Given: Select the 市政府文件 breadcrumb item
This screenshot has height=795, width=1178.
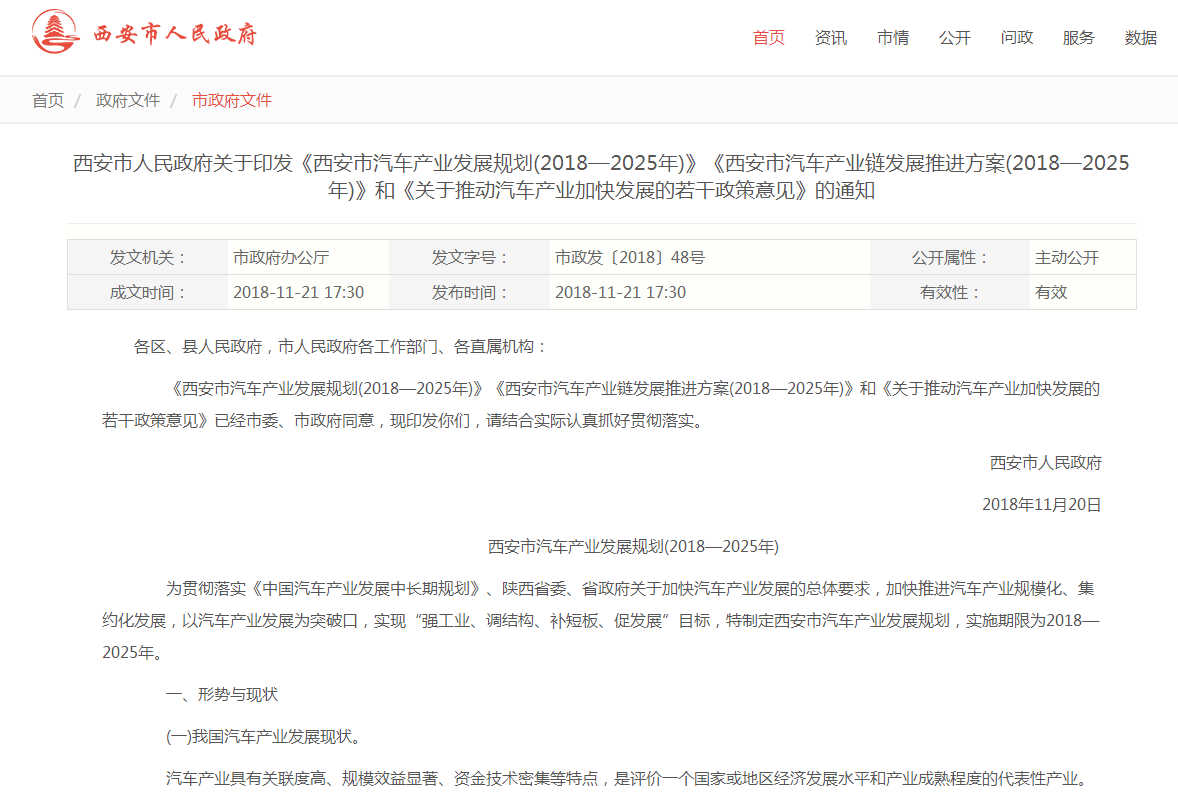Looking at the screenshot, I should point(232,100).
